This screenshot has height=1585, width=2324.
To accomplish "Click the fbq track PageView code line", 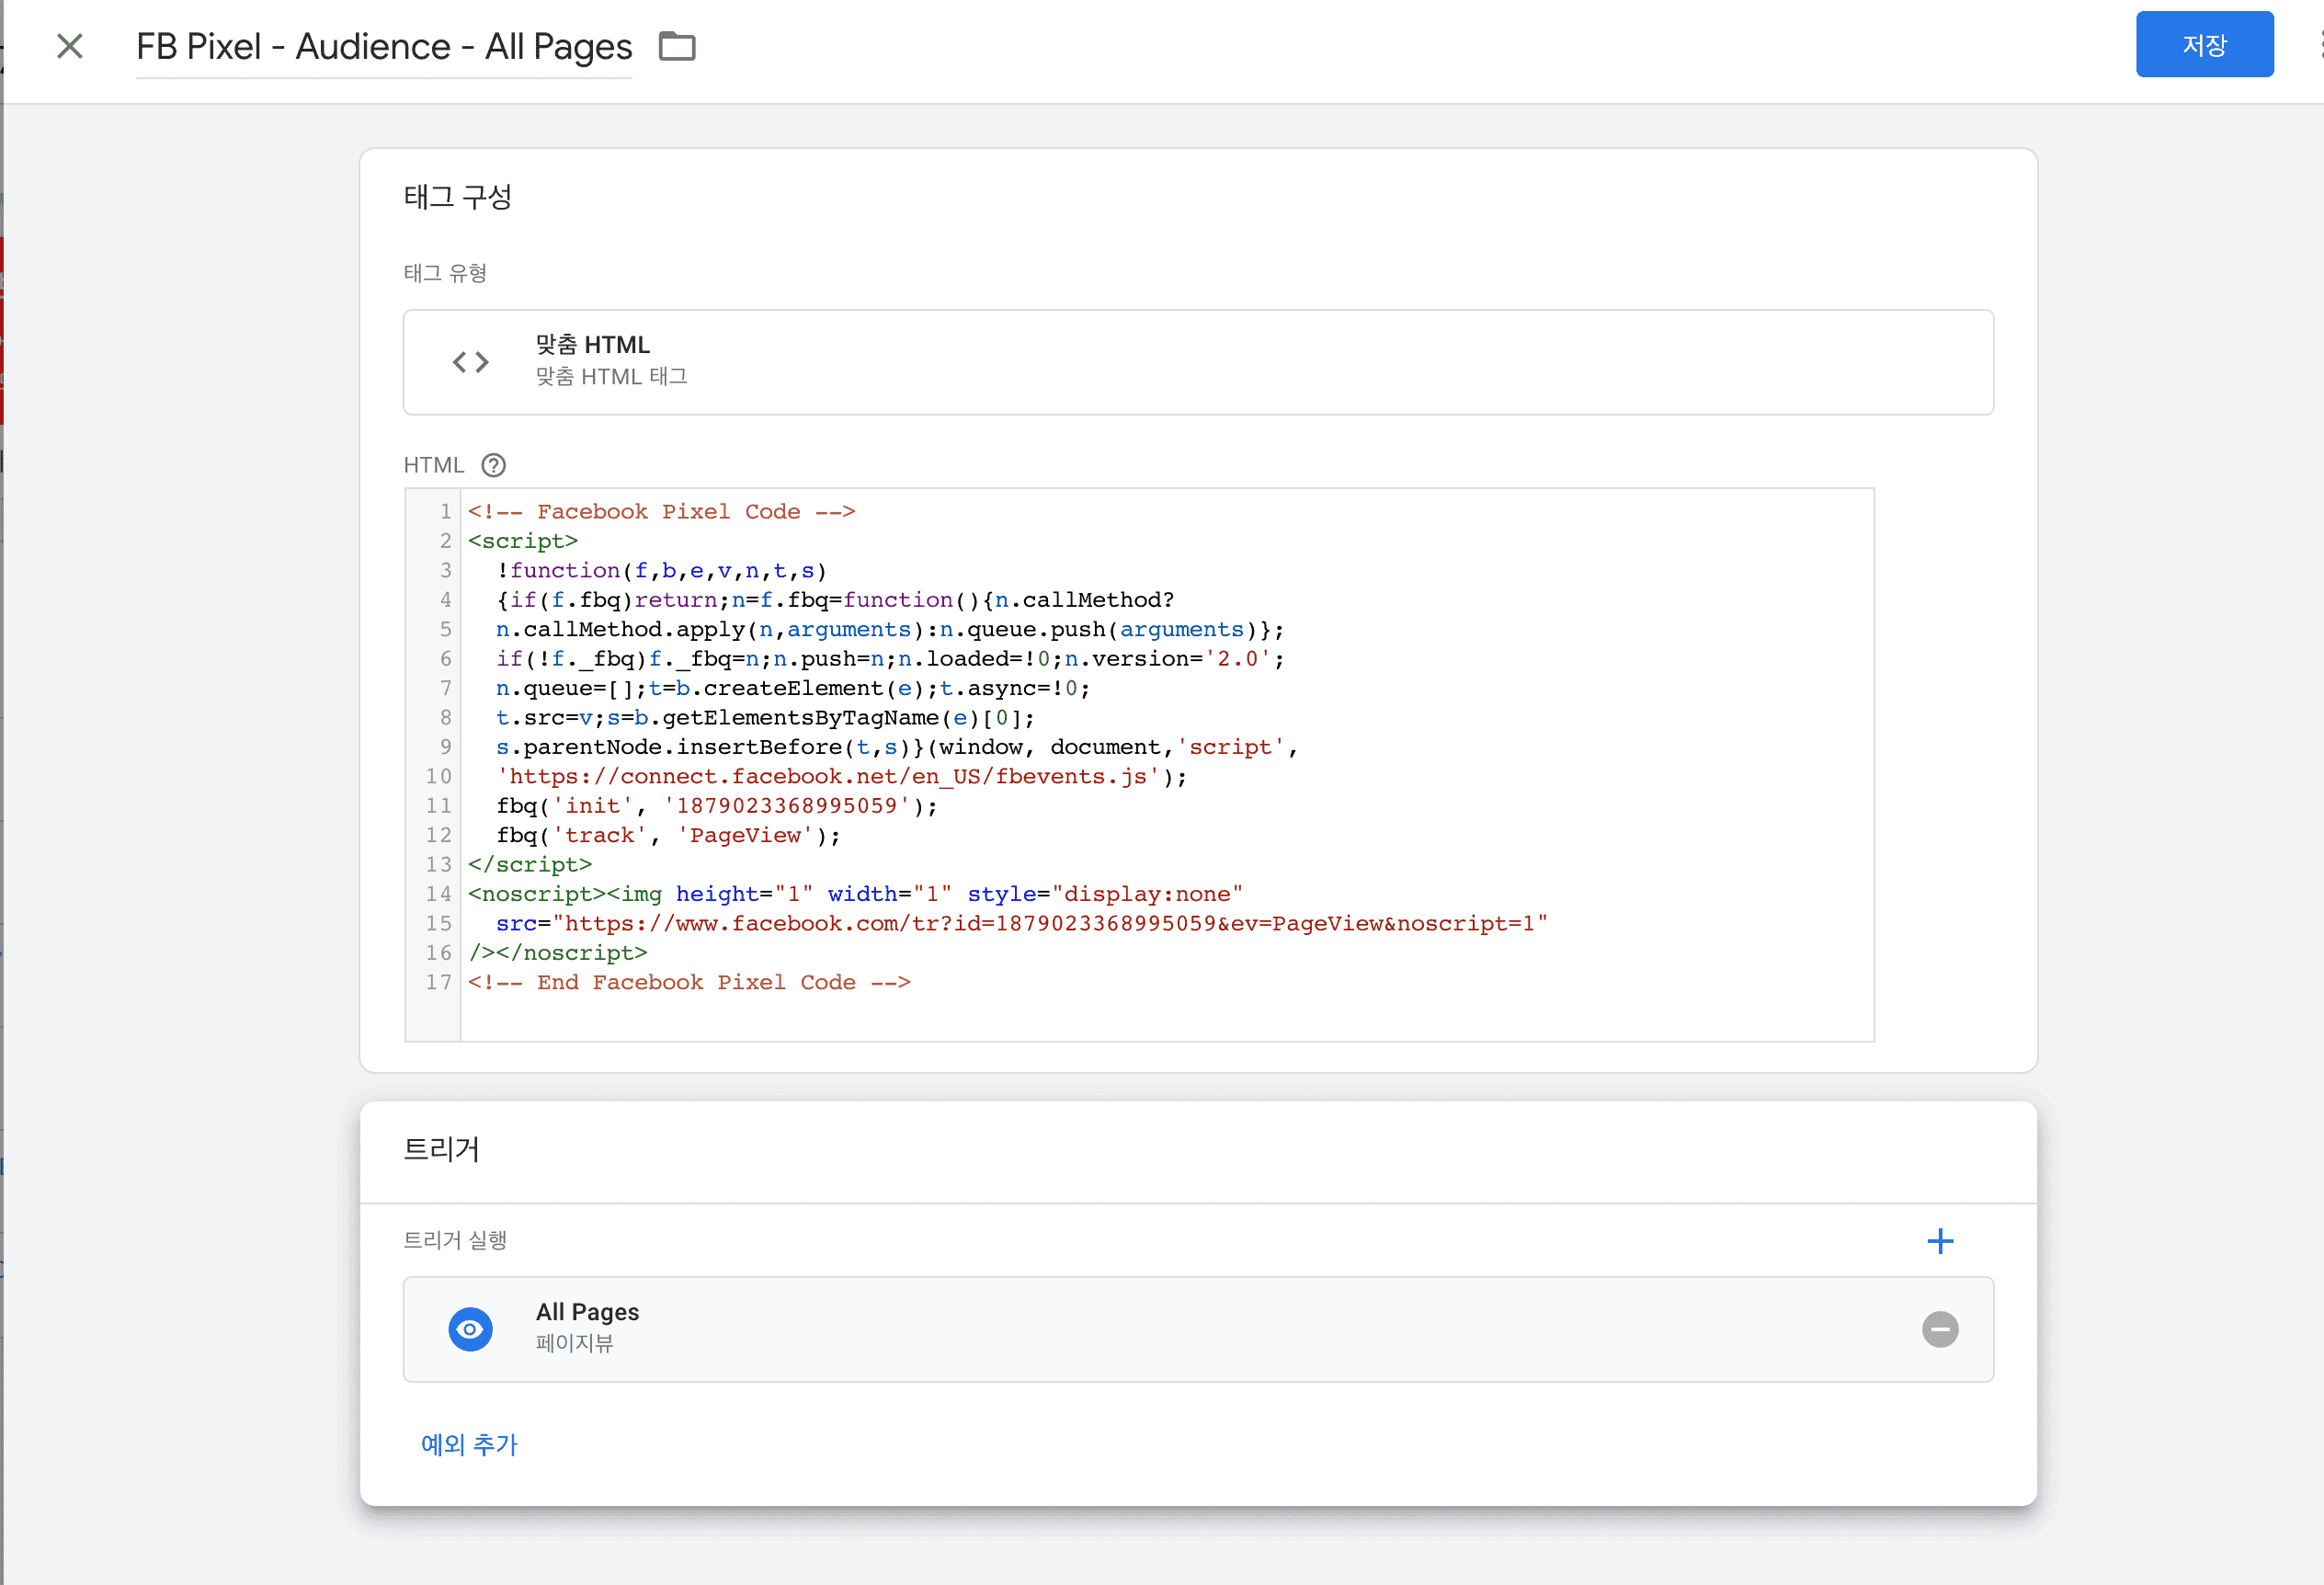I will [668, 835].
